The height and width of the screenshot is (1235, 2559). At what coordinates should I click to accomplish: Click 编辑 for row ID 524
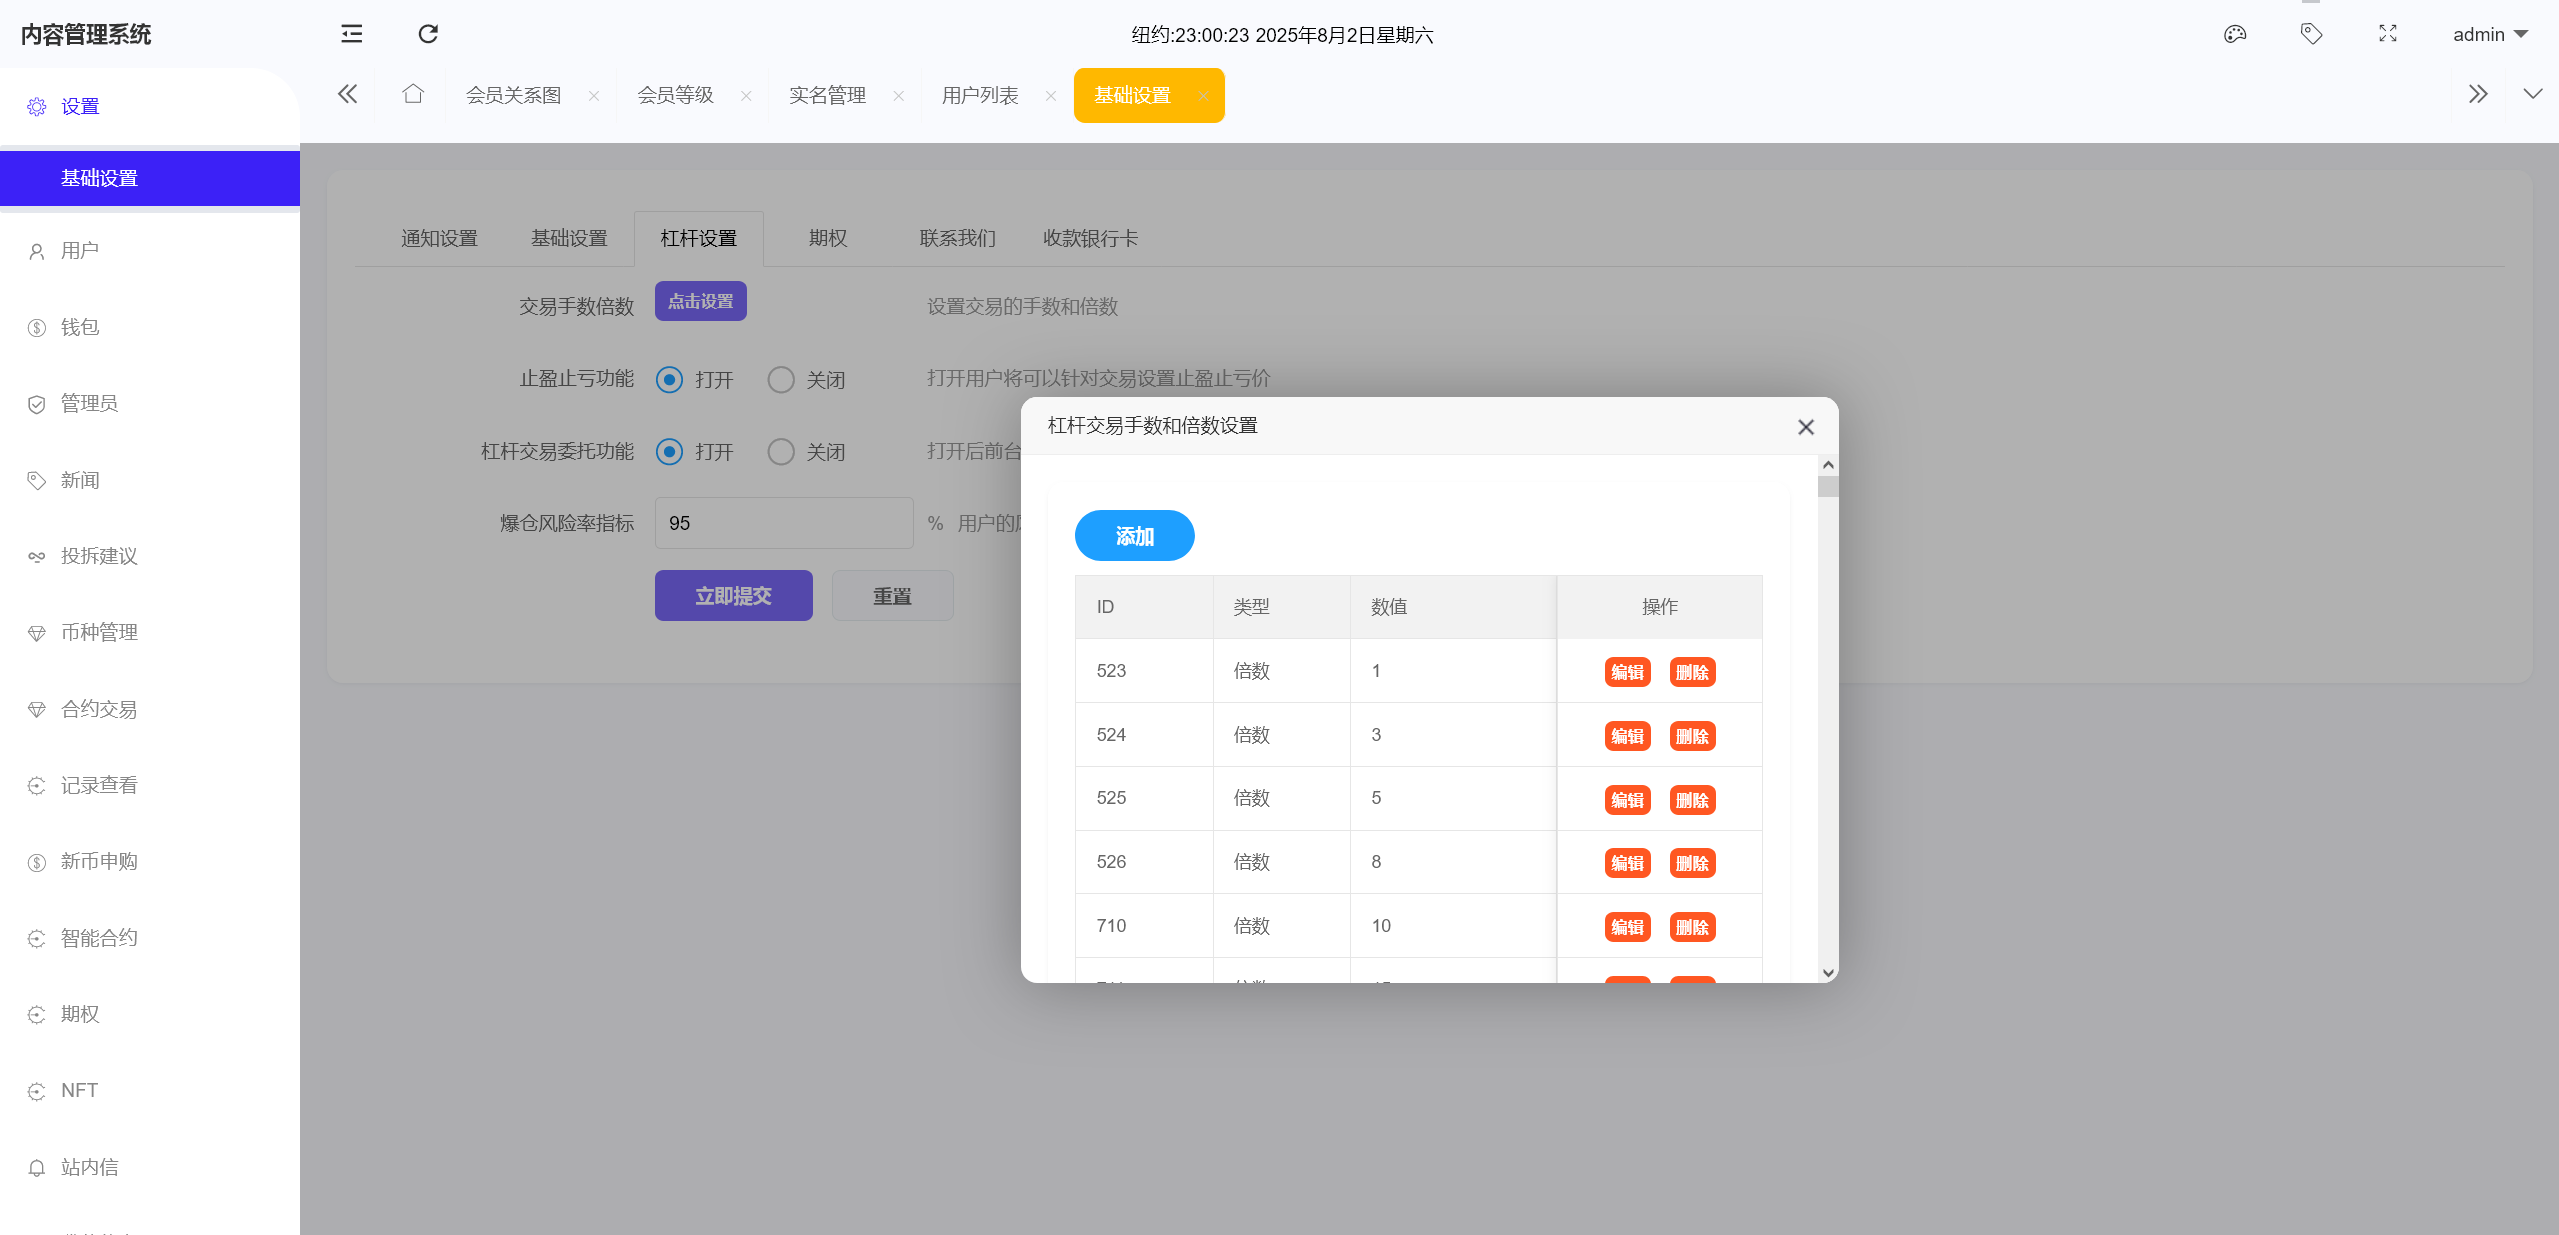pyautogui.click(x=1627, y=736)
